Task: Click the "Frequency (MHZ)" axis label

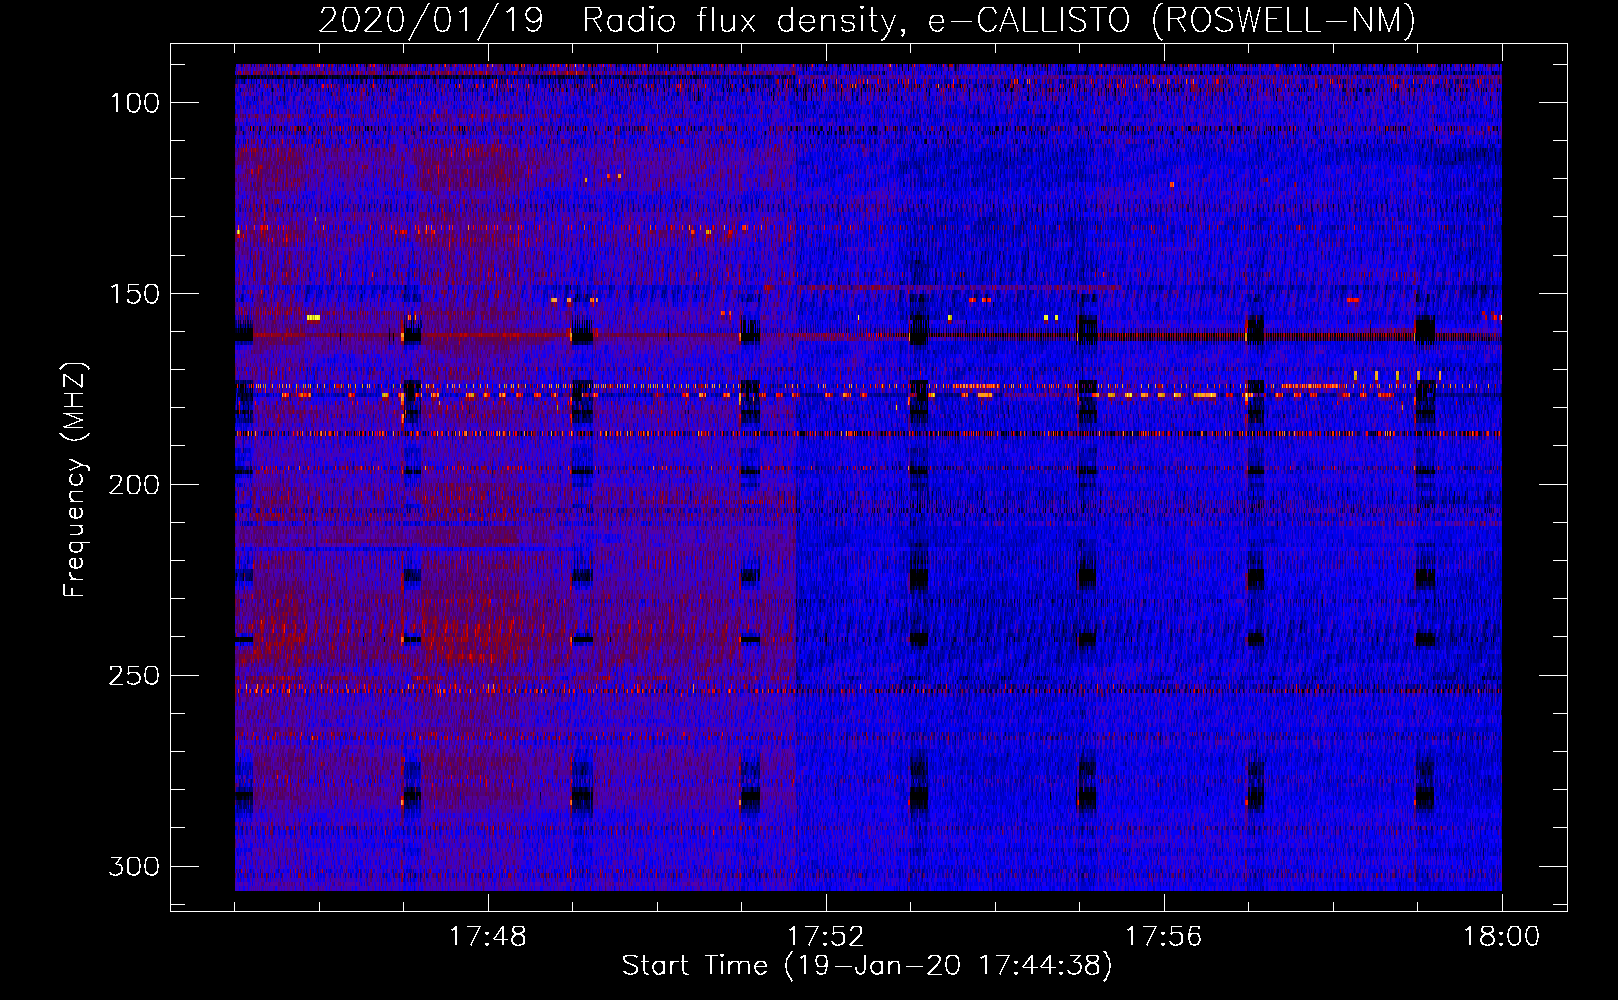Action: click(75, 480)
